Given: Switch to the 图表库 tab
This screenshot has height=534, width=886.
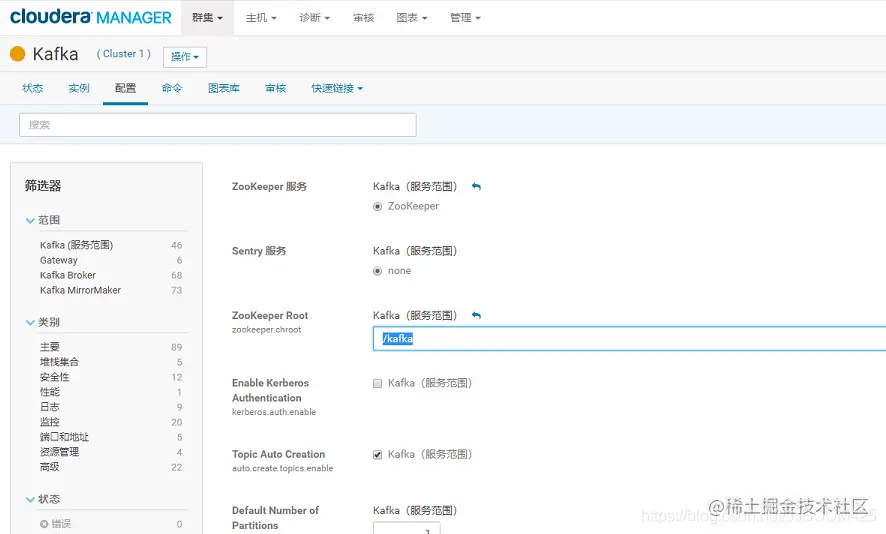Looking at the screenshot, I should click(224, 88).
